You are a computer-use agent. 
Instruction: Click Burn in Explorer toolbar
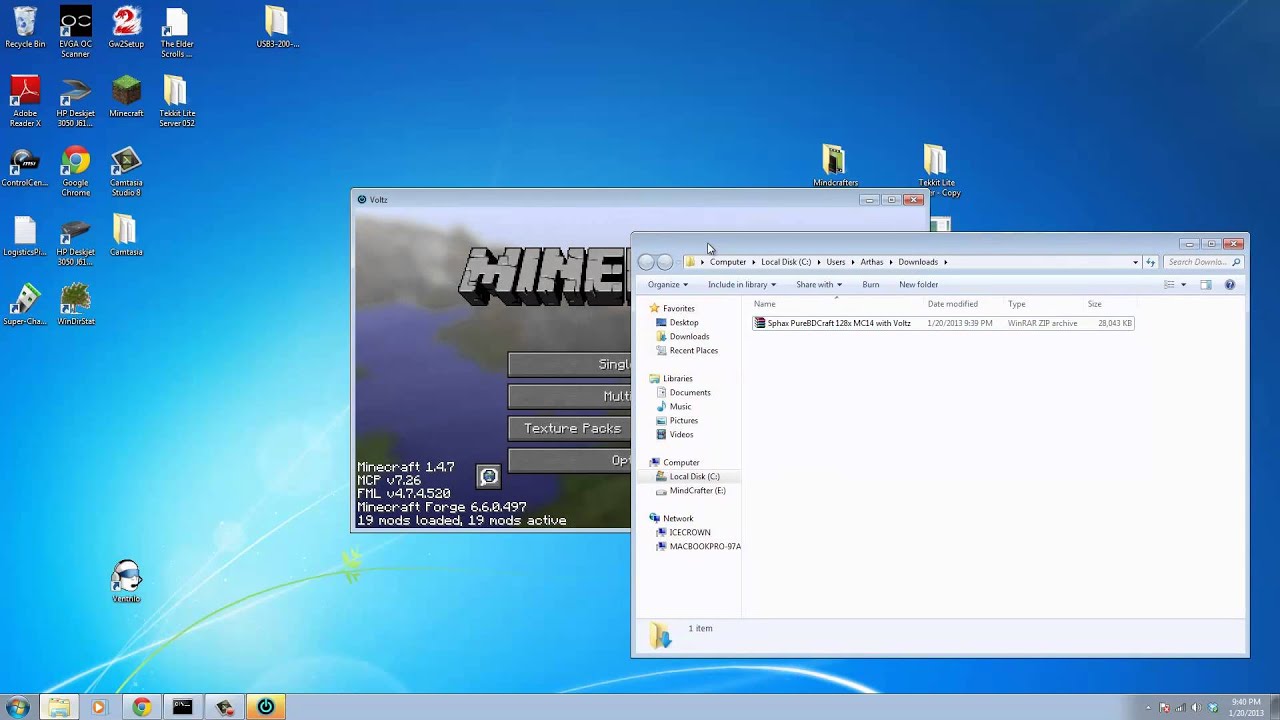click(x=871, y=285)
